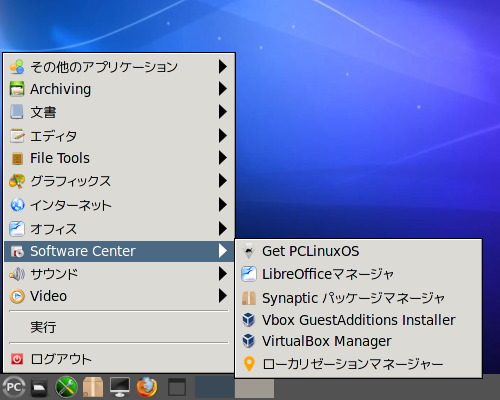The image size is (500, 400).
Task: Click the Video play icon
Action: (x=17, y=296)
